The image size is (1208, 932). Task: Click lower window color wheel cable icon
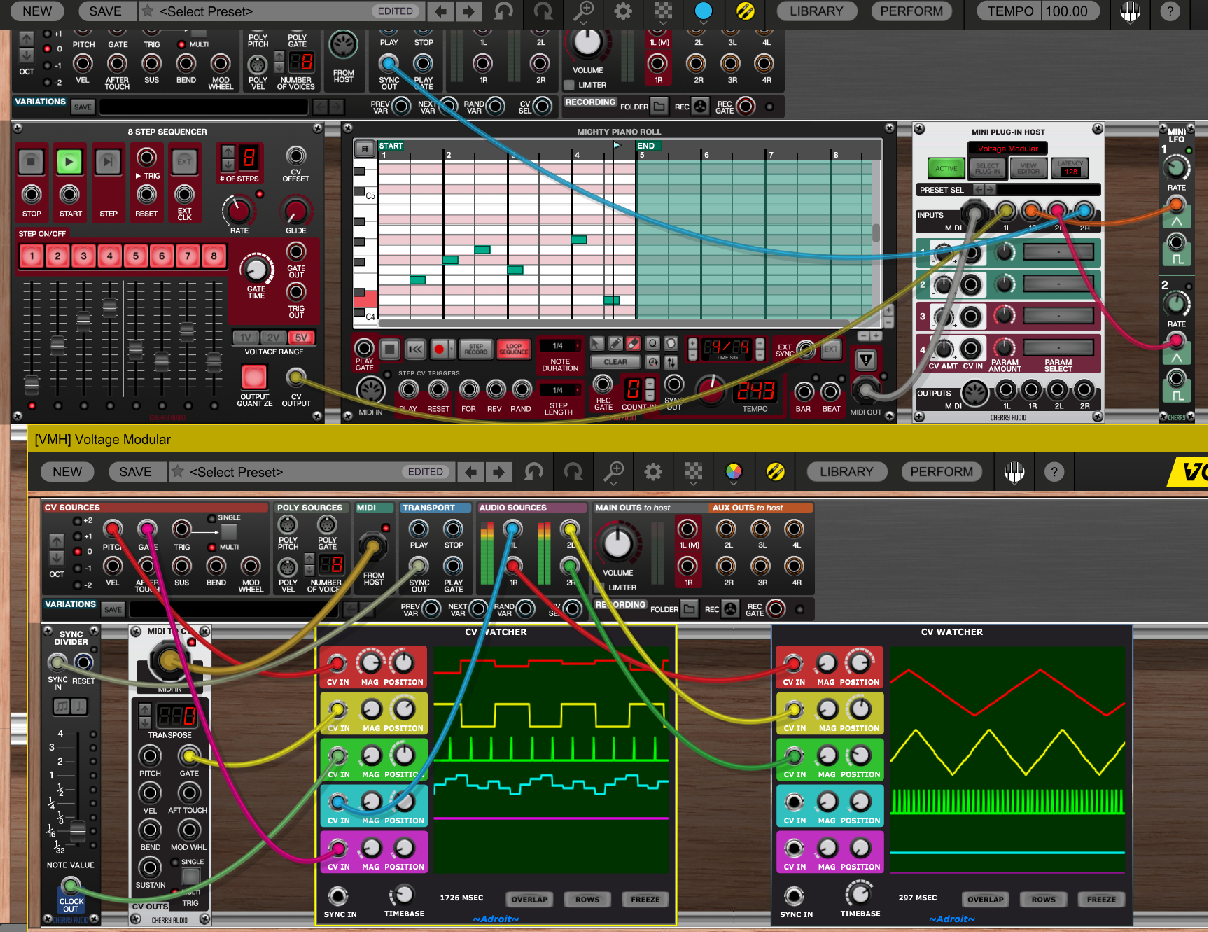[x=733, y=472]
